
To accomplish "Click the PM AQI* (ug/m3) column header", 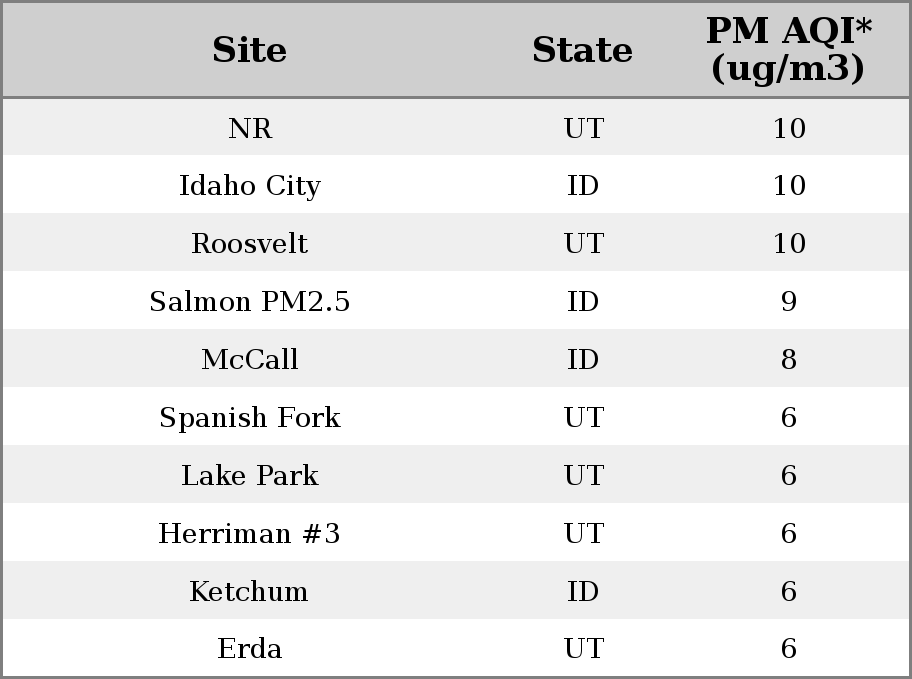I will (789, 49).
